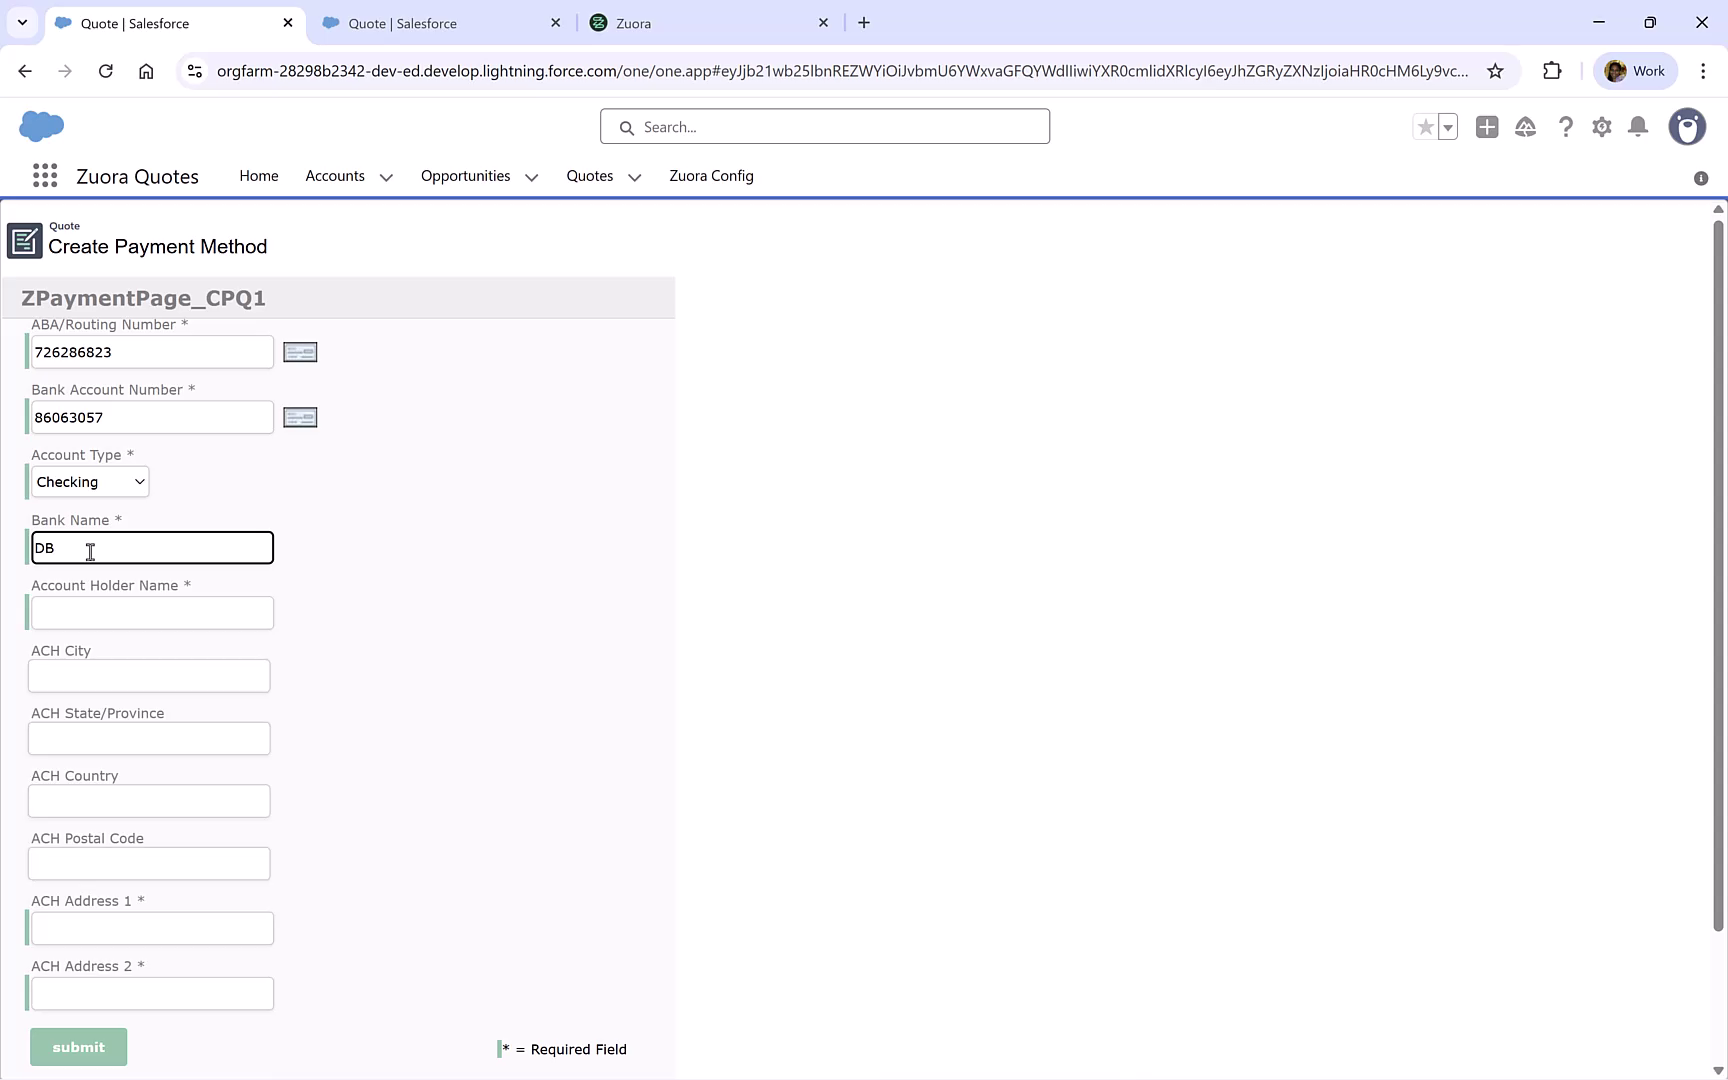Expand the Quotes navigation chevron

(x=634, y=176)
